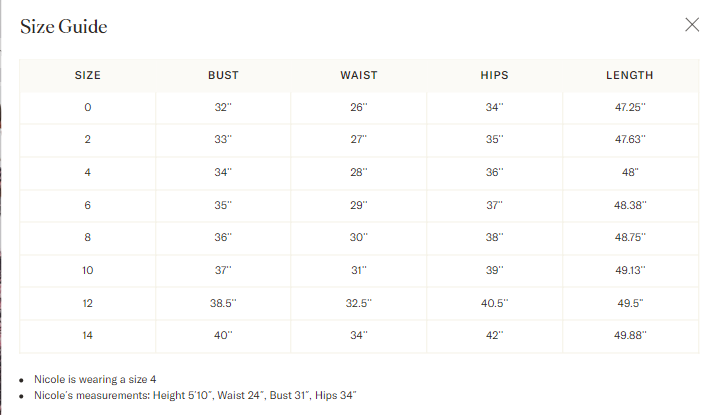Select the size 0 row label
This screenshot has width=712, height=415.
(88, 107)
